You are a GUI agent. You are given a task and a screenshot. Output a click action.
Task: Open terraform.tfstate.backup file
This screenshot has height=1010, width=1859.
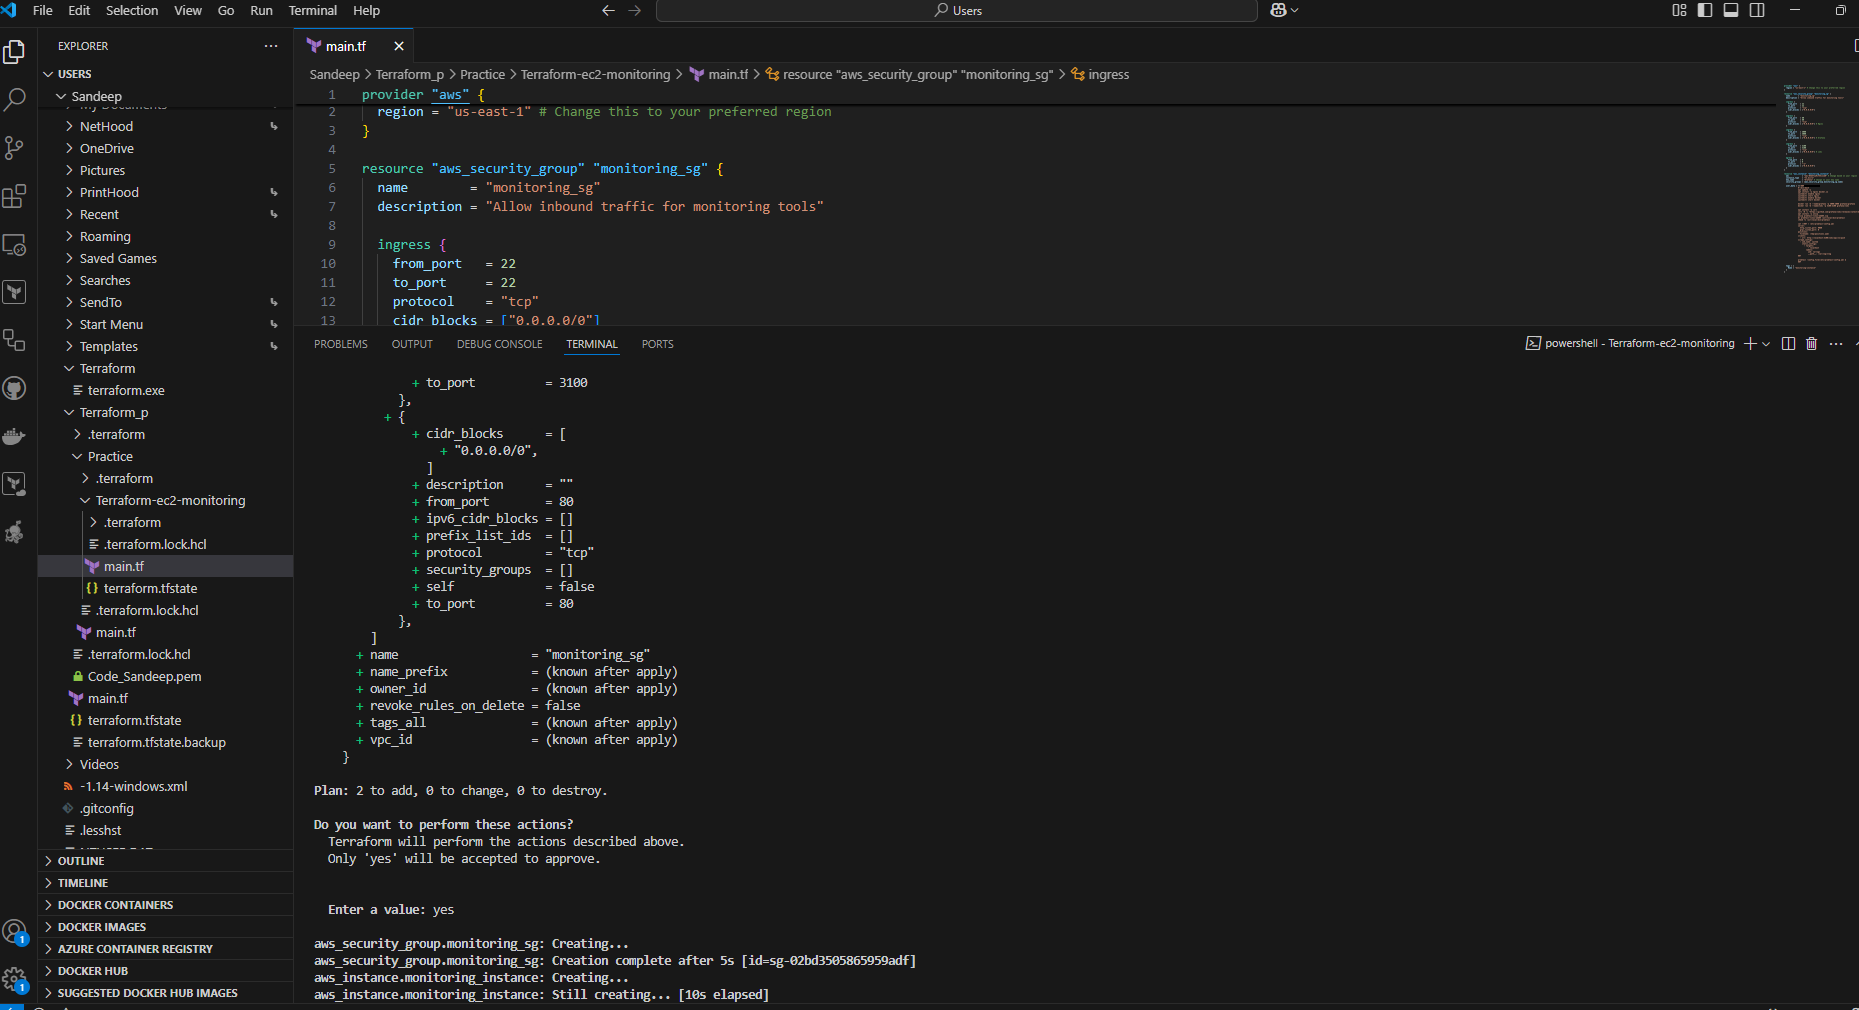[x=166, y=742]
